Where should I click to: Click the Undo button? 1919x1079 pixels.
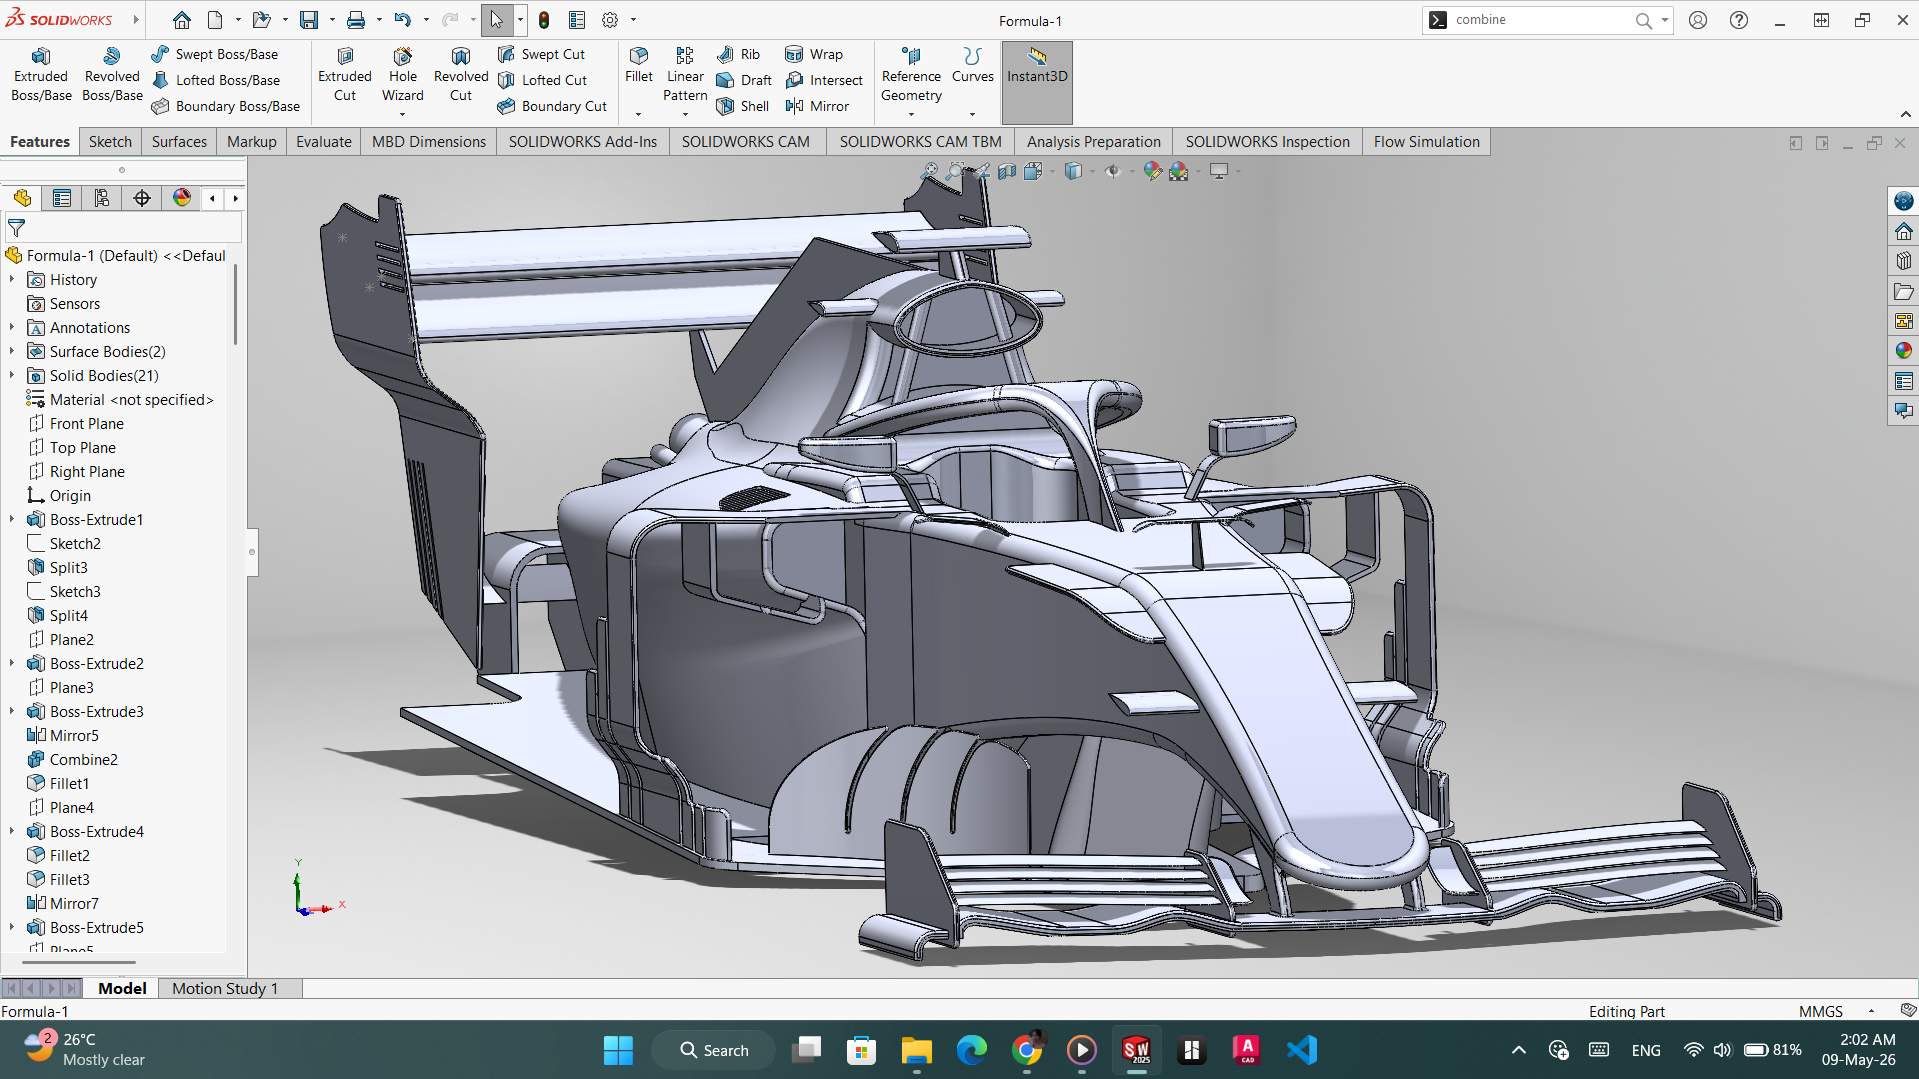point(402,20)
